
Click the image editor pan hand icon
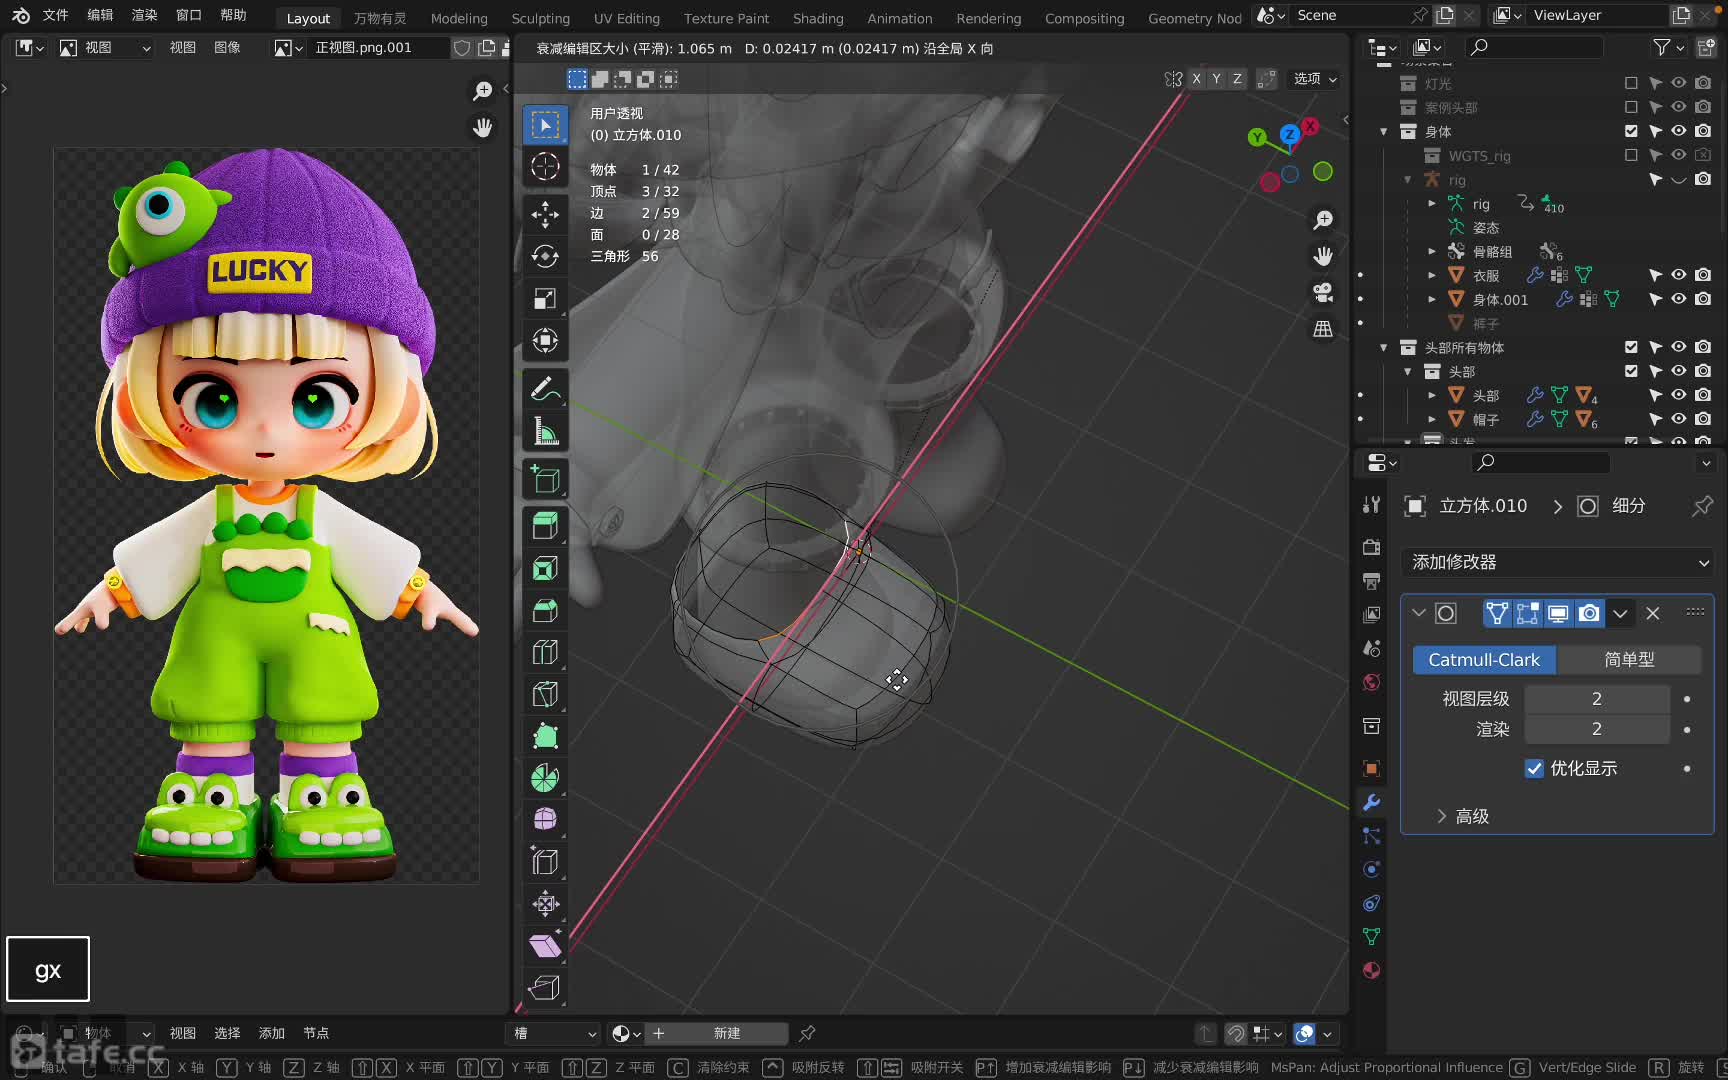[x=483, y=128]
